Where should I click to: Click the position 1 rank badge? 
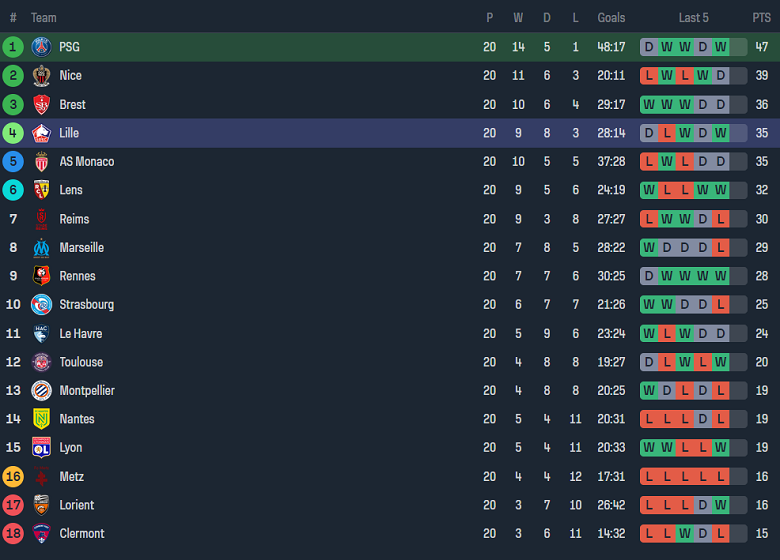[x=13, y=47]
